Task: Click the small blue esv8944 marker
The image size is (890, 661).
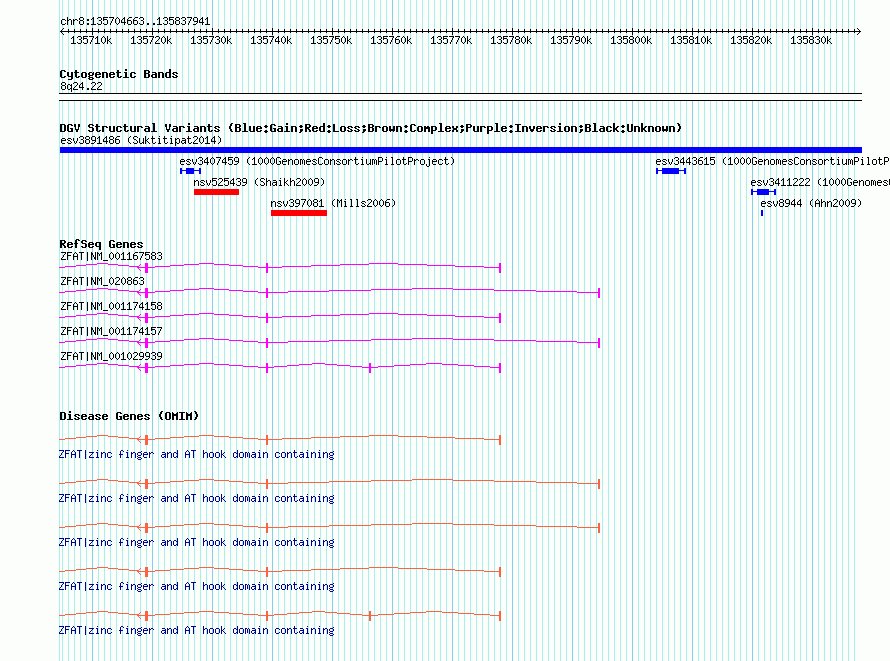Action: [762, 213]
